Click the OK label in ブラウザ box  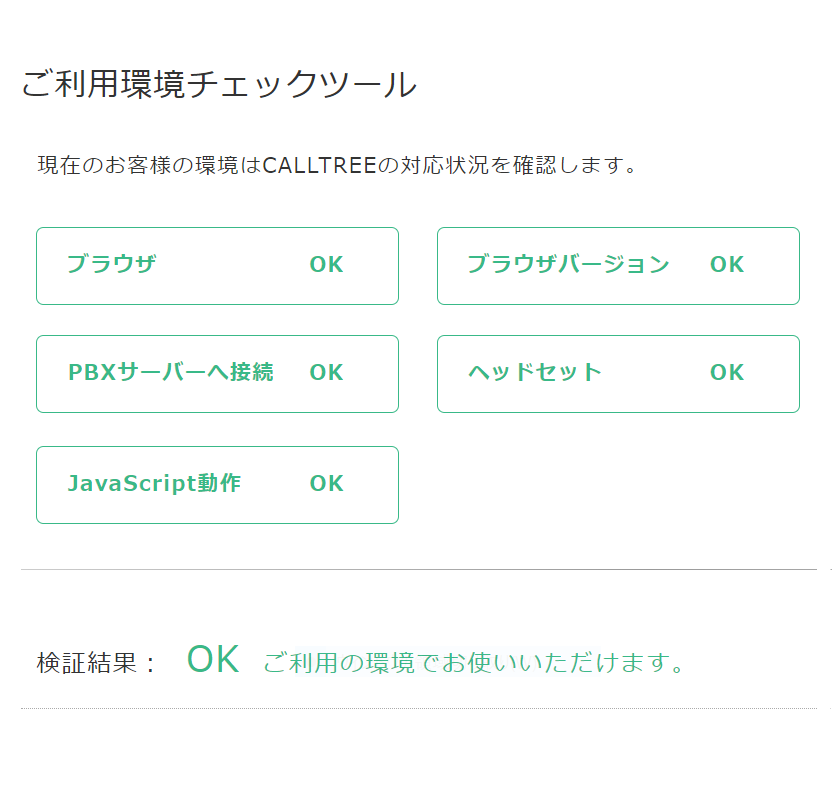click(x=326, y=264)
